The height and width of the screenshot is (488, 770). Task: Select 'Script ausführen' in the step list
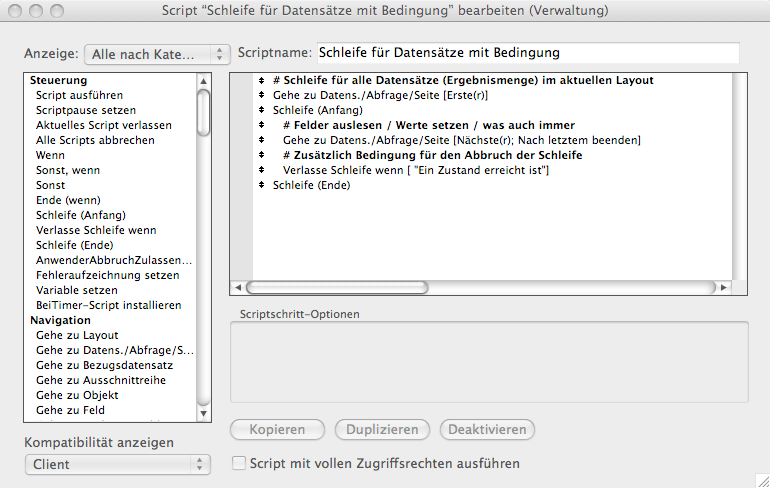(x=79, y=95)
